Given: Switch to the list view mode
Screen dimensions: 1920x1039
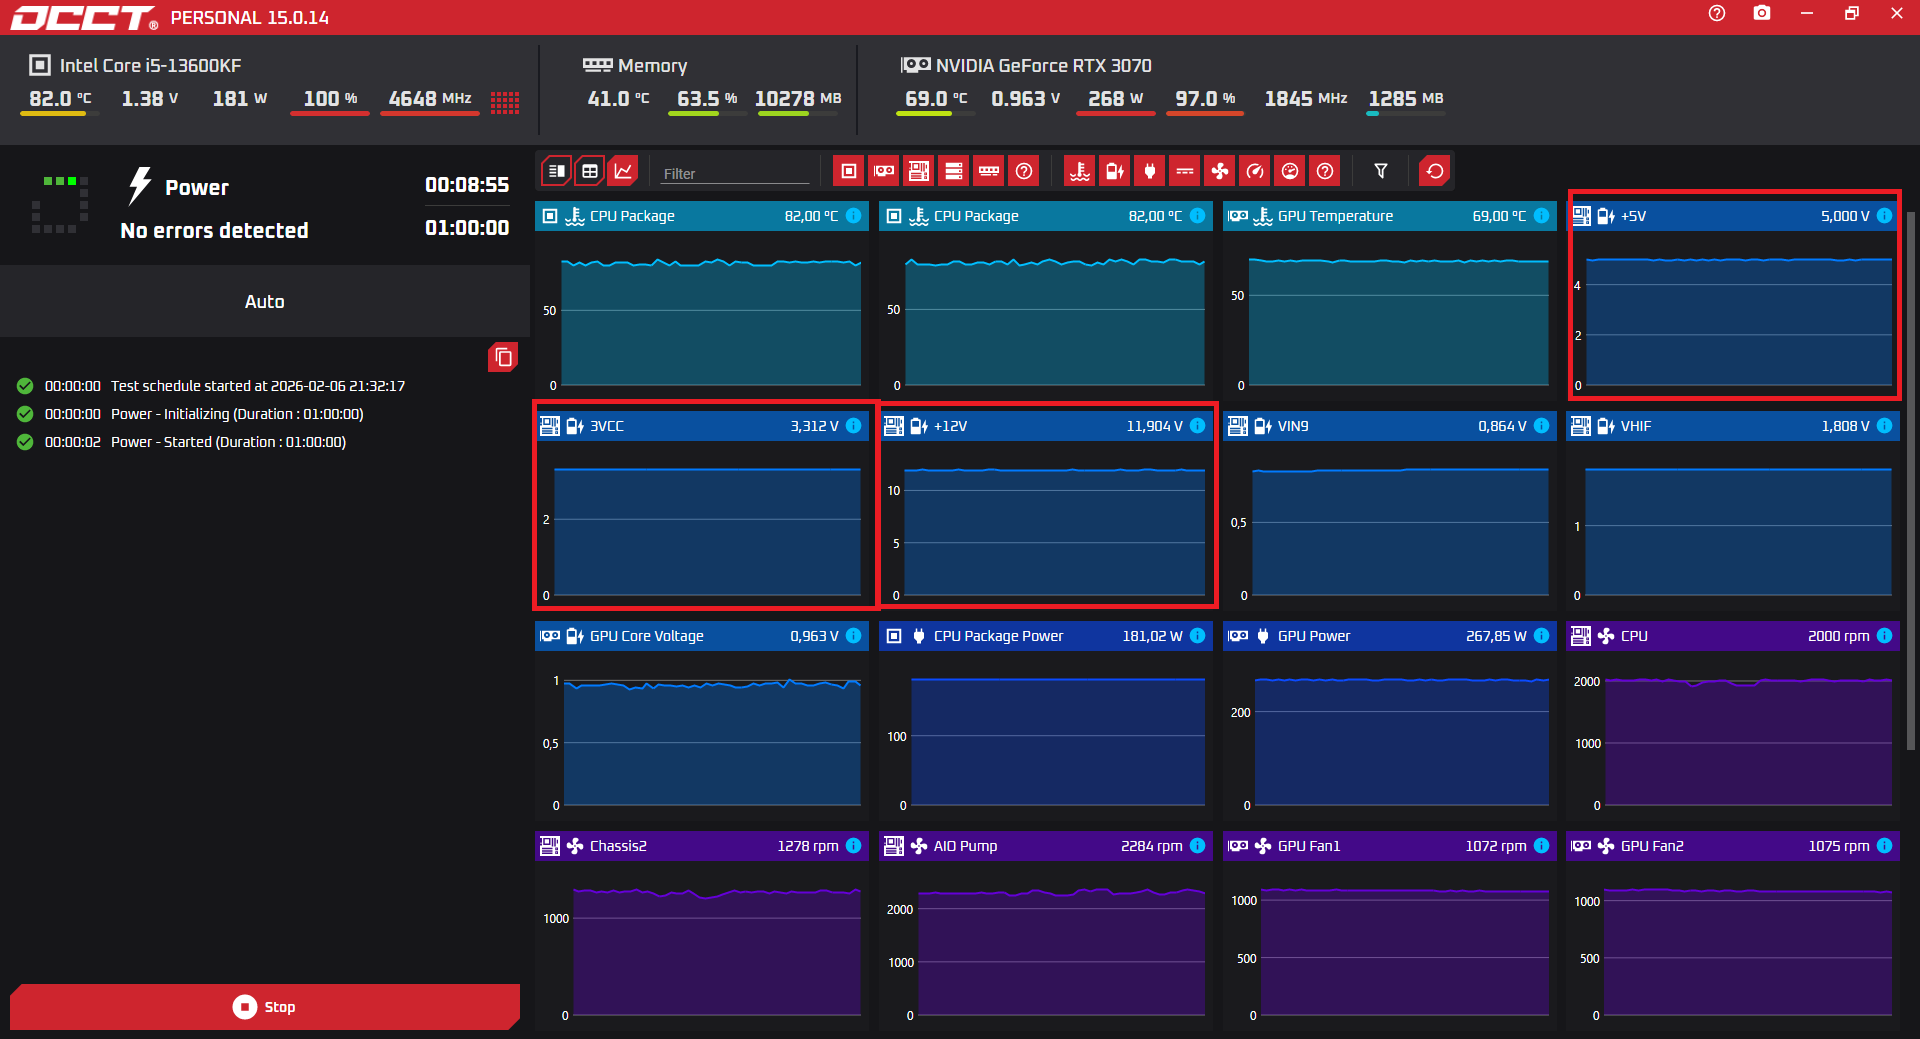Looking at the screenshot, I should [557, 171].
